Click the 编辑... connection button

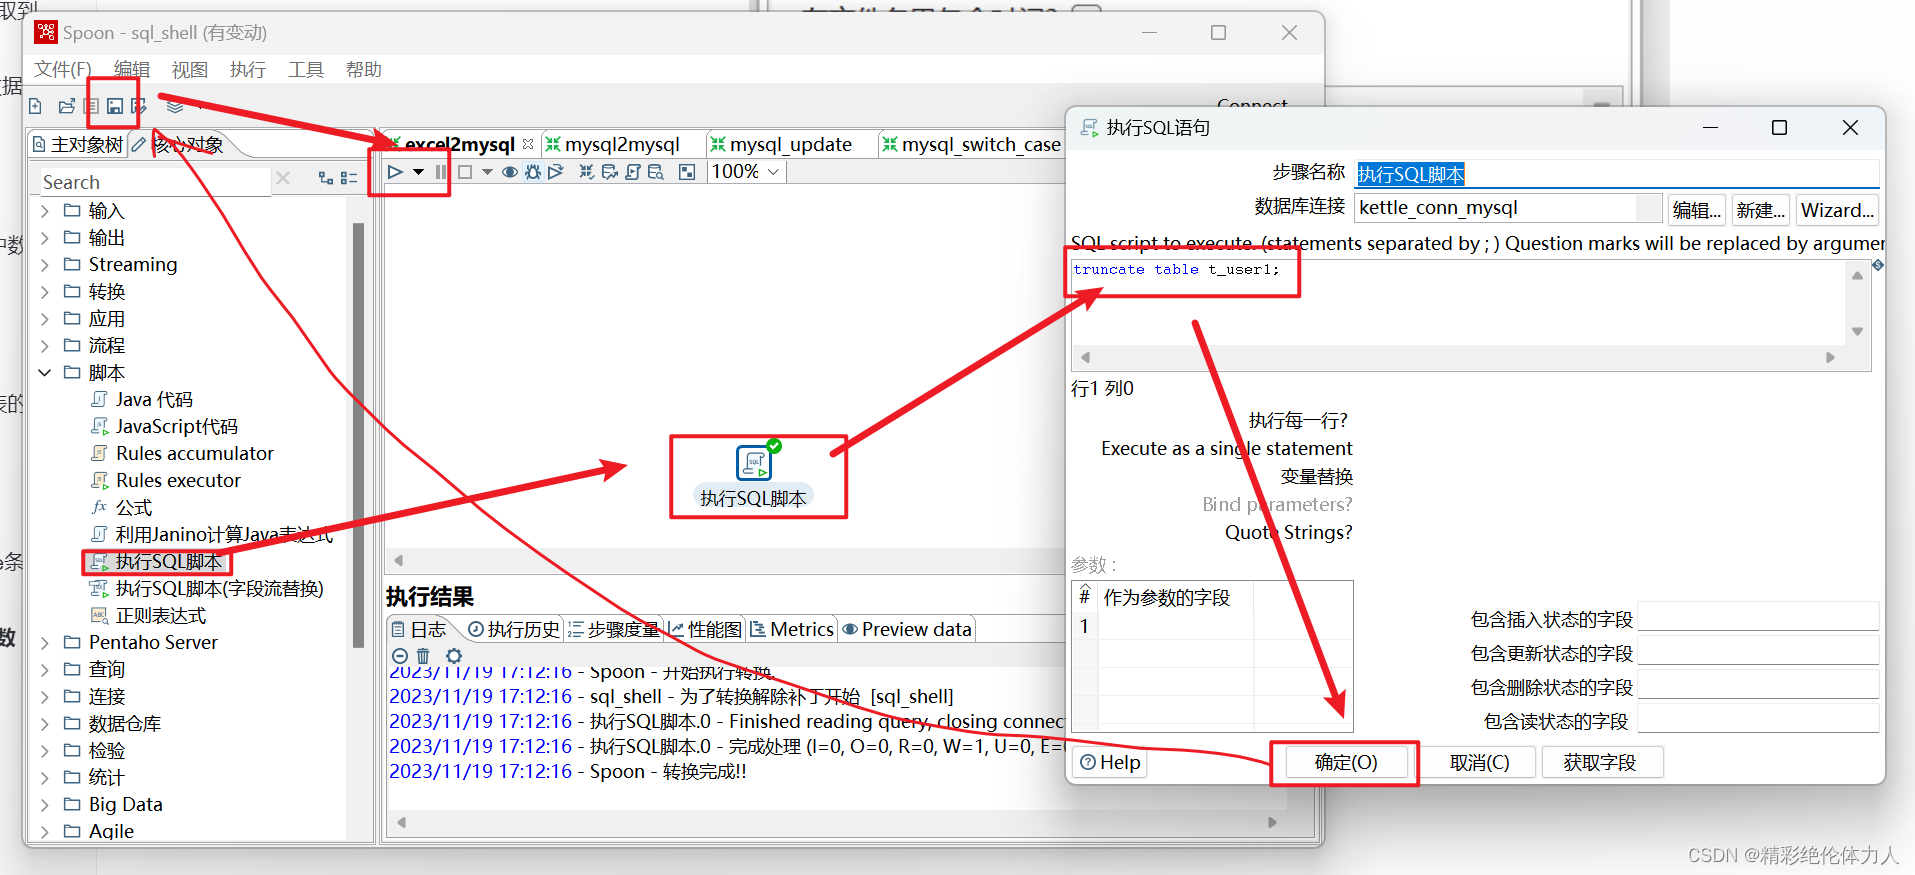[1697, 210]
